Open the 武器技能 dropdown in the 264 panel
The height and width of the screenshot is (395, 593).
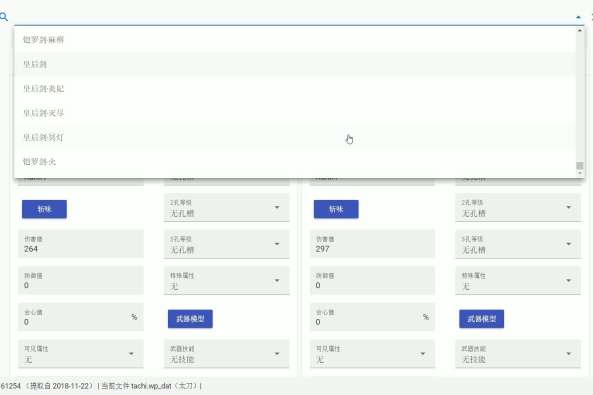(227, 354)
